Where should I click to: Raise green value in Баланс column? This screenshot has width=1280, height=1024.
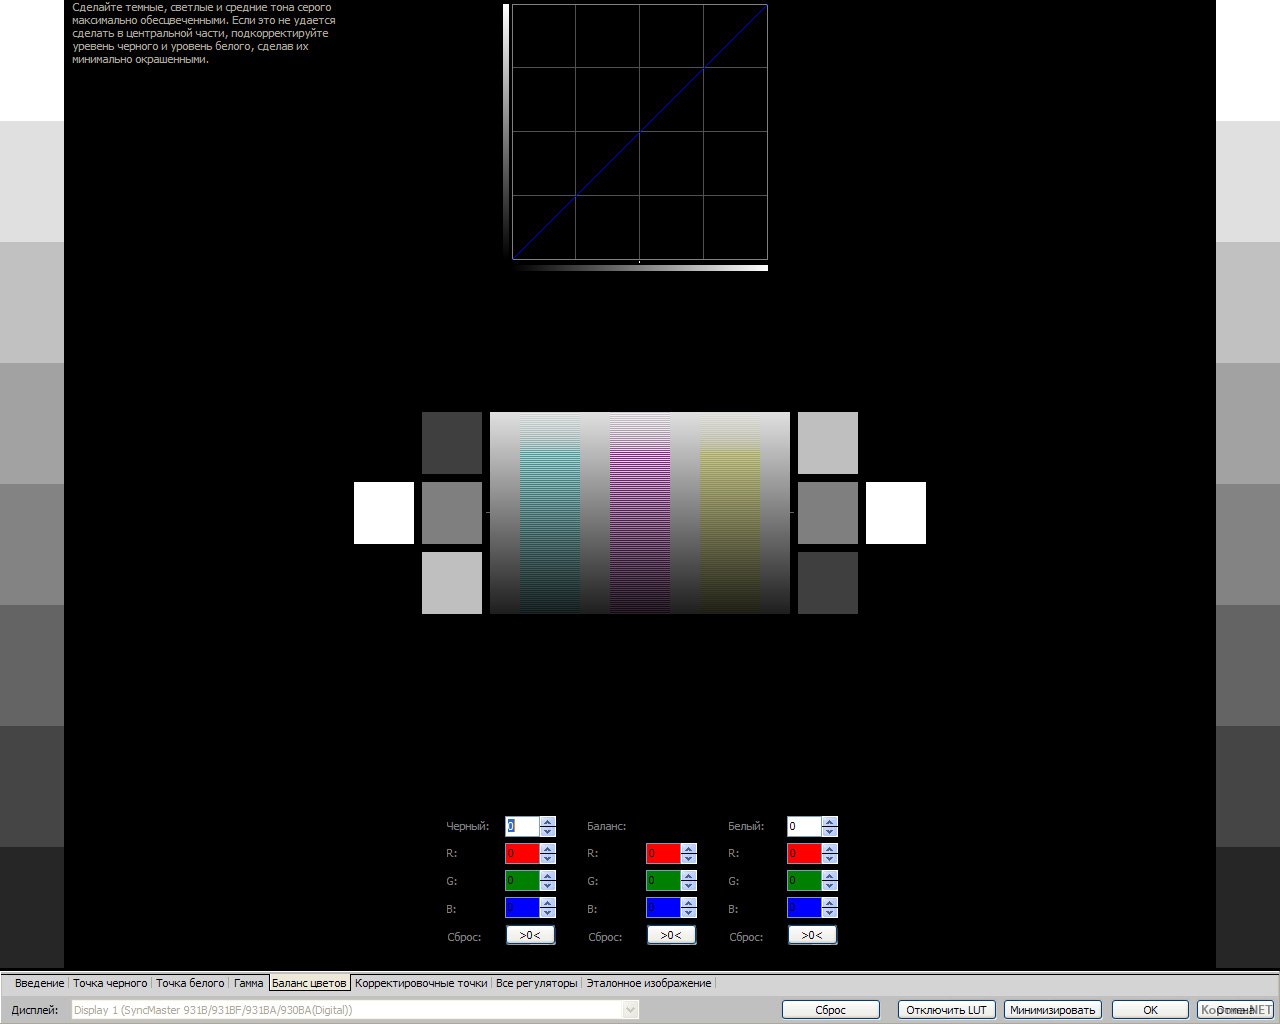tap(688, 876)
